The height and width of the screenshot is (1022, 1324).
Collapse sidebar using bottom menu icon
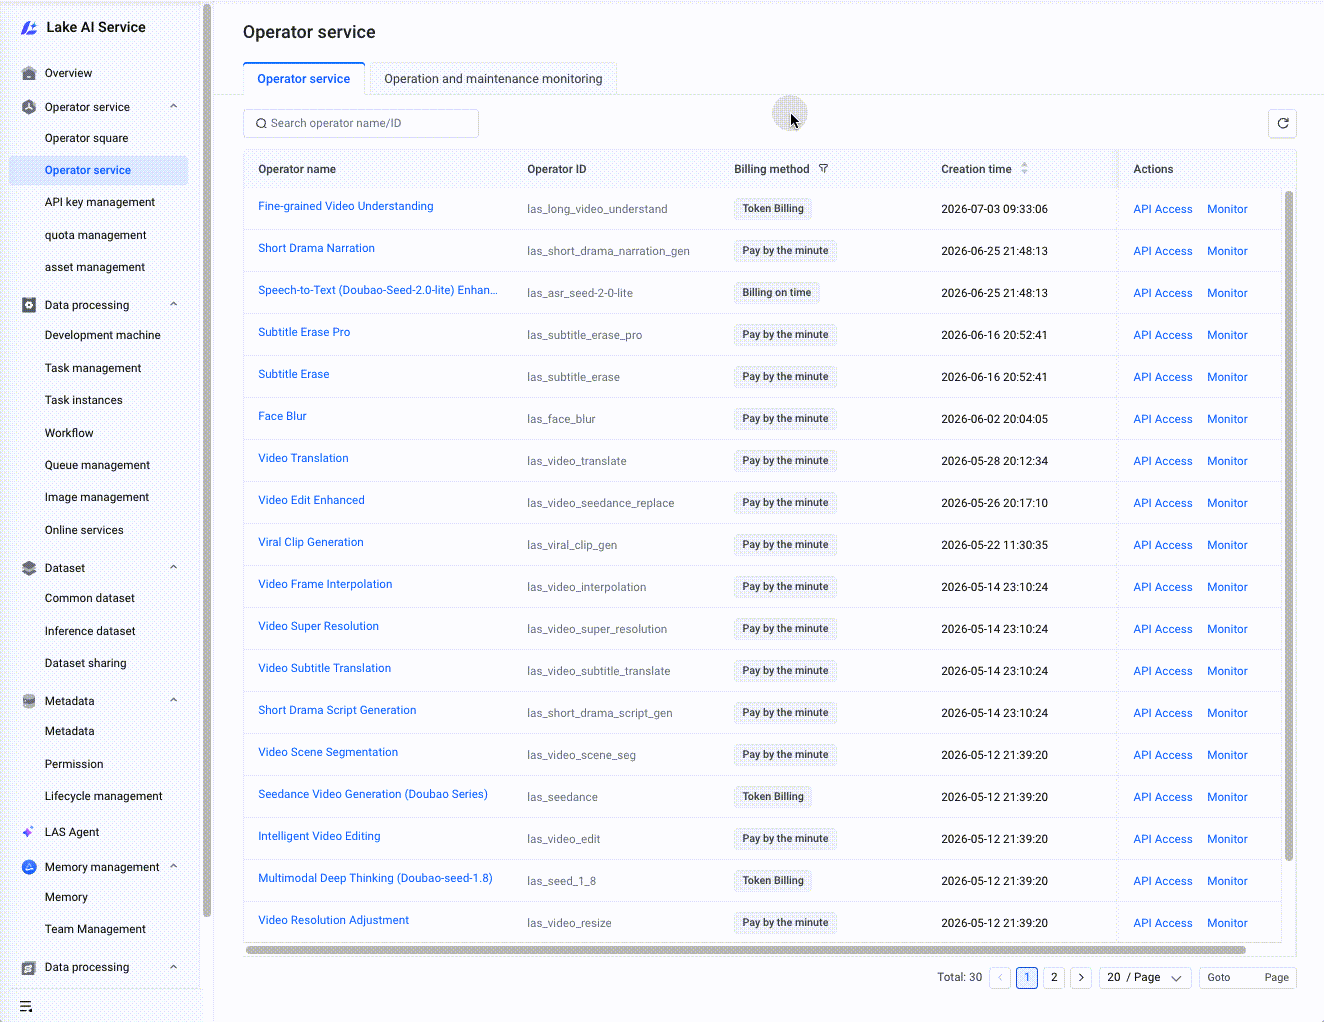26,1006
